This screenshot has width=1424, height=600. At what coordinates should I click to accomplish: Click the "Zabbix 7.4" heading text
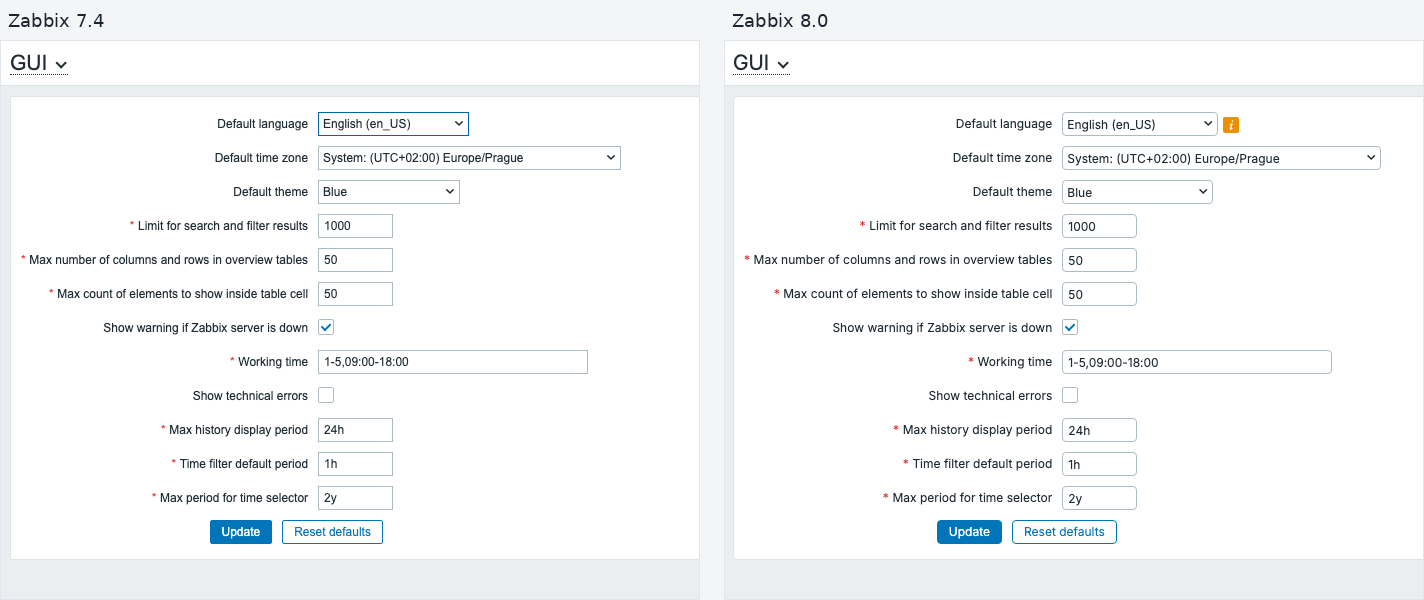pos(56,21)
